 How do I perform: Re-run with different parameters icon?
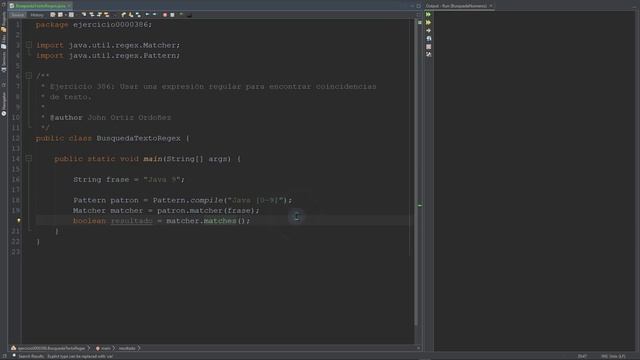tap(428, 22)
